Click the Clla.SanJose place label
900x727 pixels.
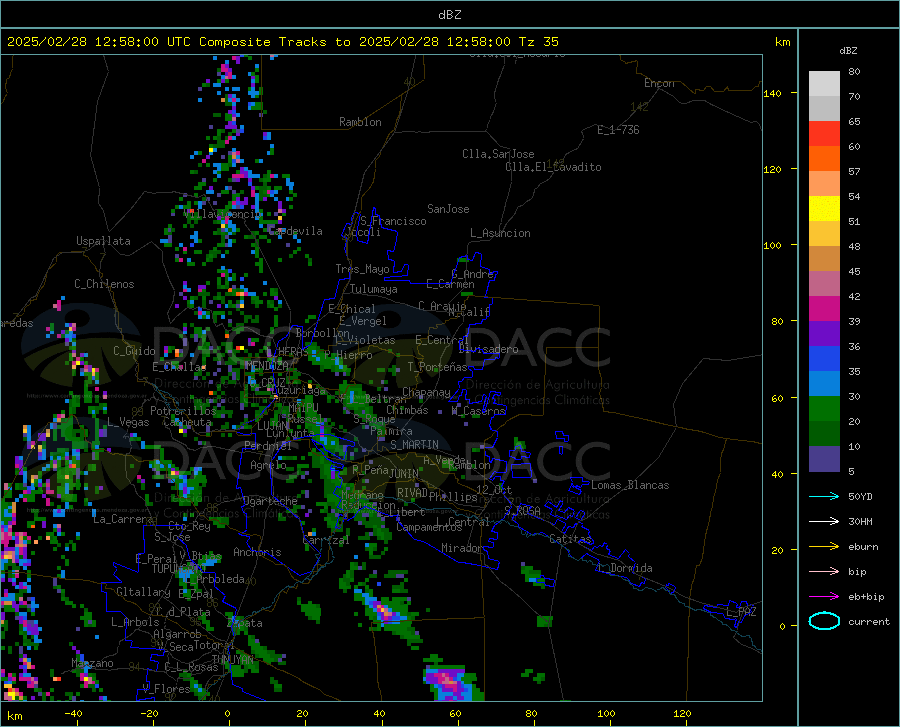point(498,154)
